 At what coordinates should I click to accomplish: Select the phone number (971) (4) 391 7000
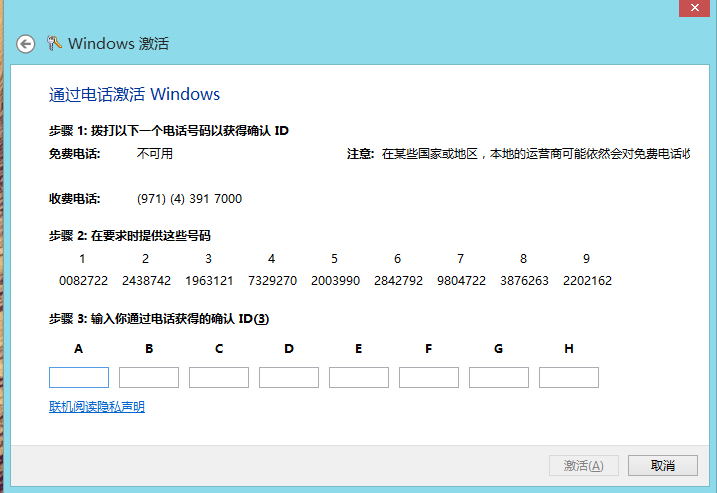pyautogui.click(x=189, y=199)
